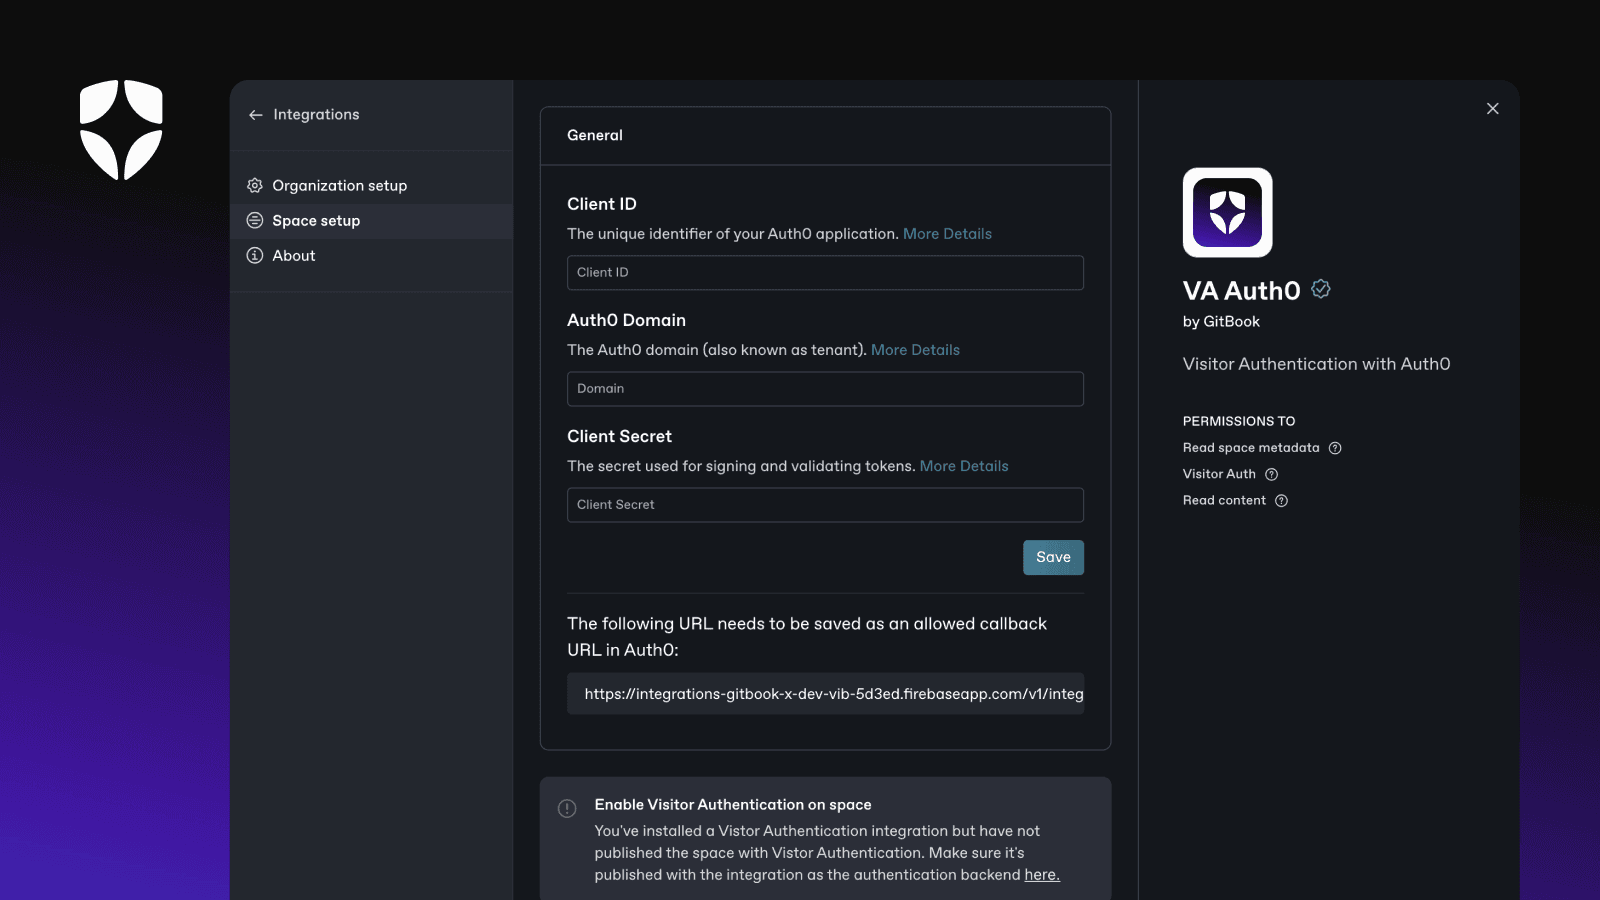Click the Space setup icon in sidebar
The width and height of the screenshot is (1600, 900).
(255, 221)
